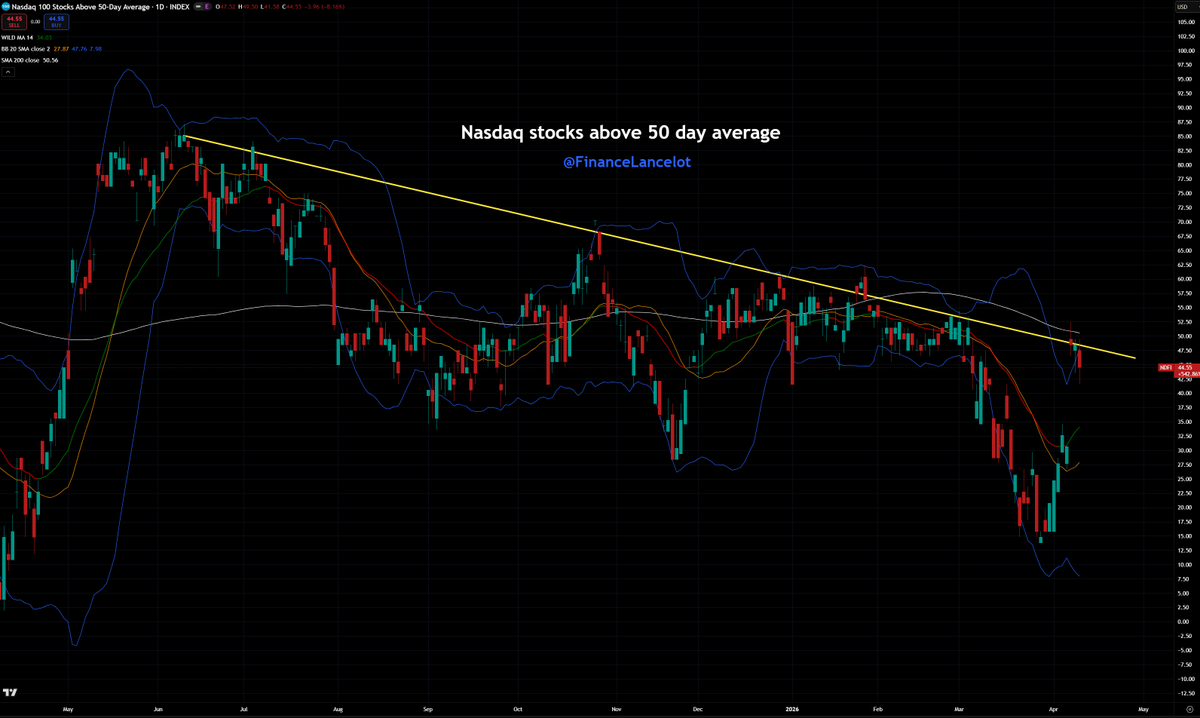Click the 2026 label on the time axis
Image resolution: width=1200 pixels, height=718 pixels.
coord(793,709)
